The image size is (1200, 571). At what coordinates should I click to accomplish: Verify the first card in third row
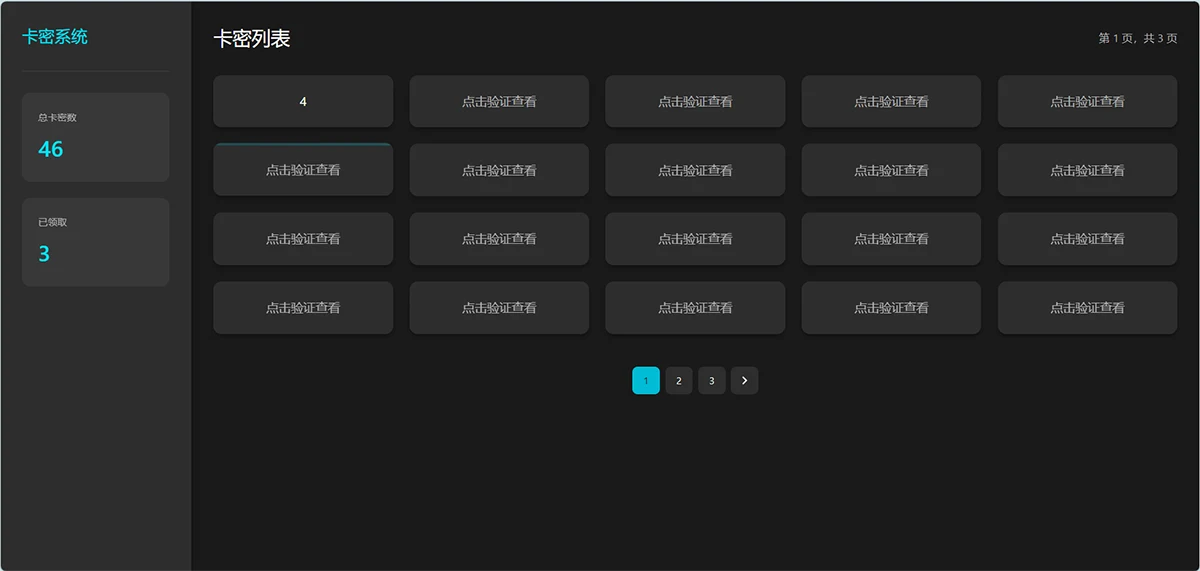(x=303, y=239)
